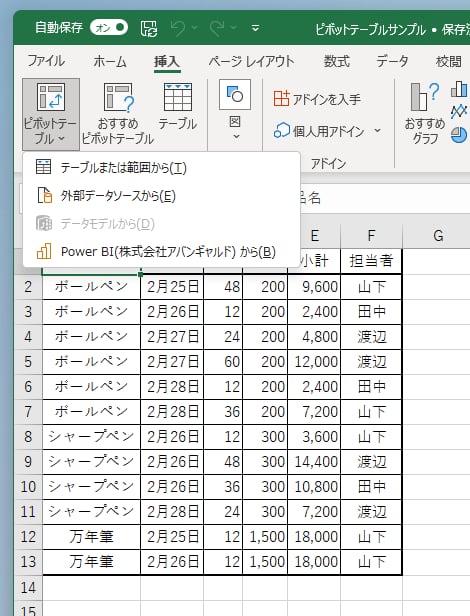Switch to the ホーム tab
Screen dimensions: 470x616
tap(110, 62)
